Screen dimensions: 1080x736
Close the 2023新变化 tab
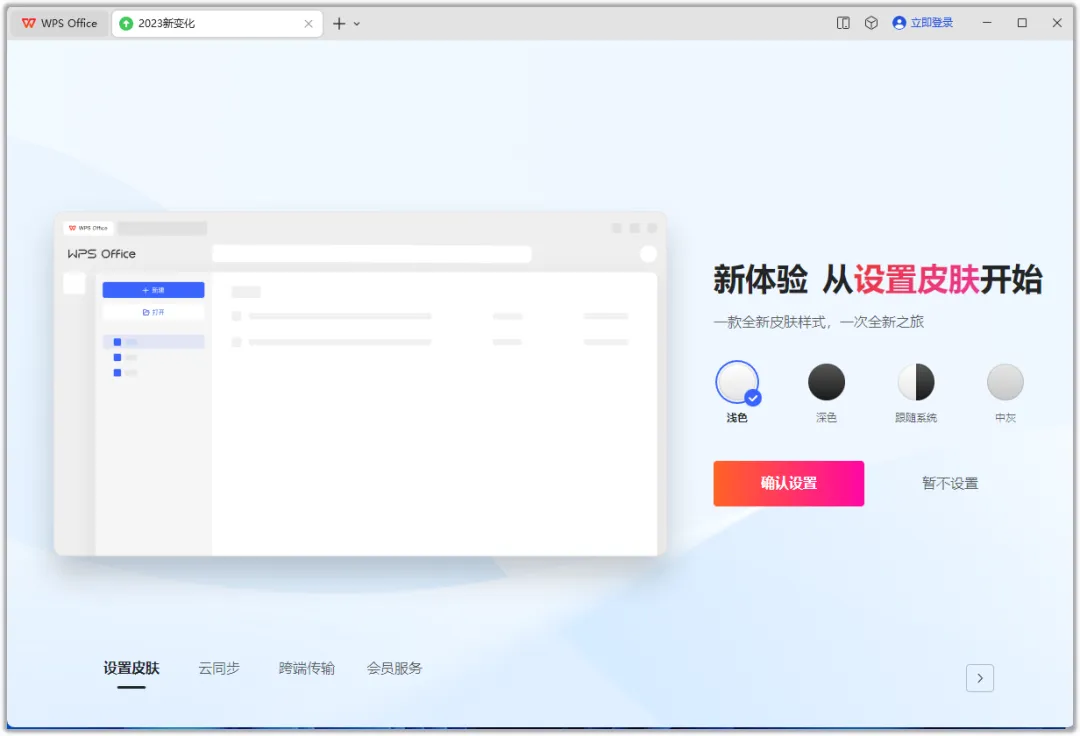click(x=308, y=23)
